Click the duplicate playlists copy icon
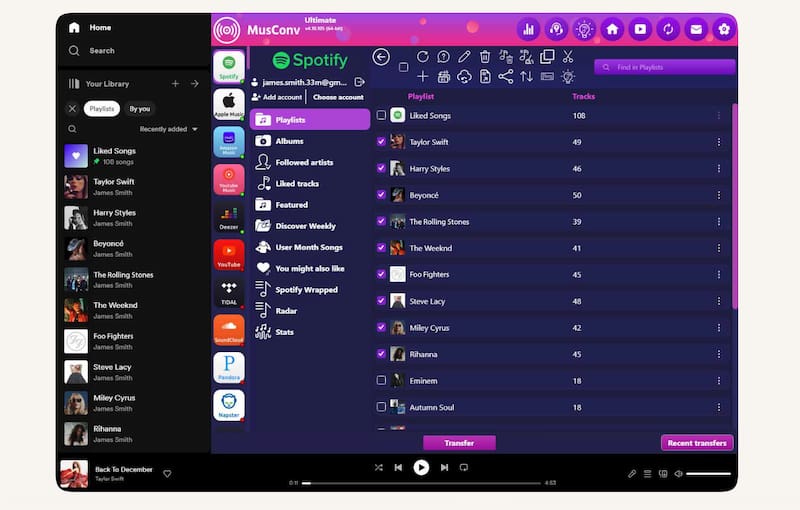This screenshot has width=800, height=510. point(547,57)
